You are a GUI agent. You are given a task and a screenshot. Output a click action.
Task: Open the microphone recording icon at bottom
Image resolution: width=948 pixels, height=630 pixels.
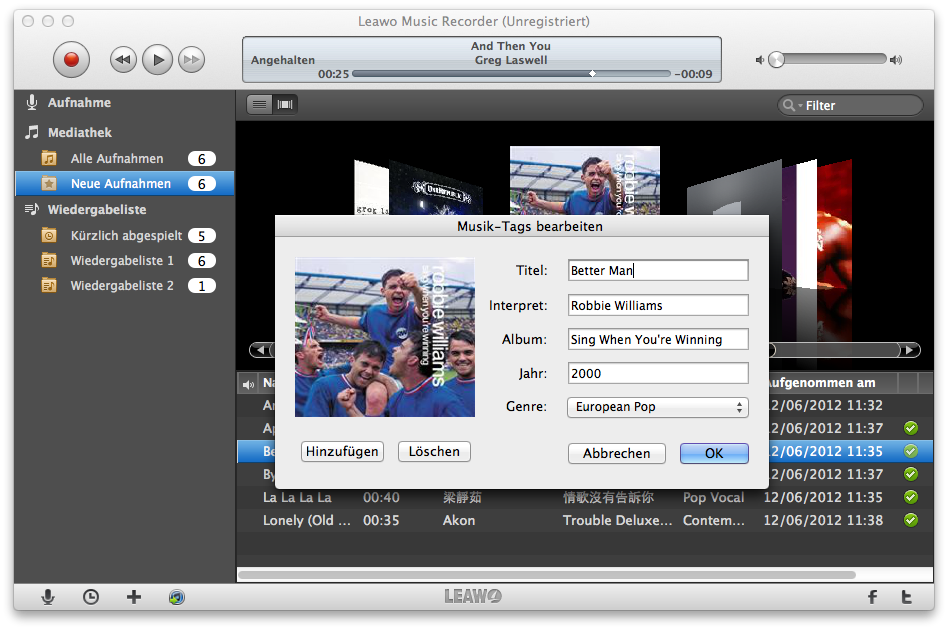47,597
